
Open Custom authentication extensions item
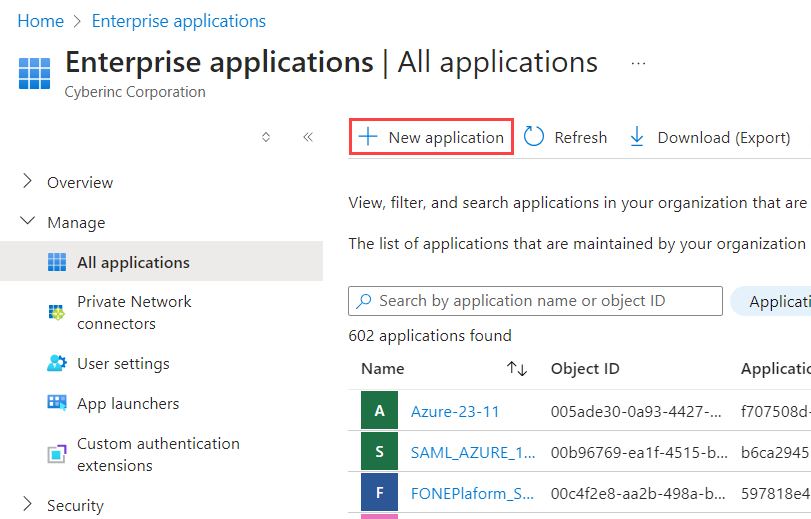coord(158,454)
